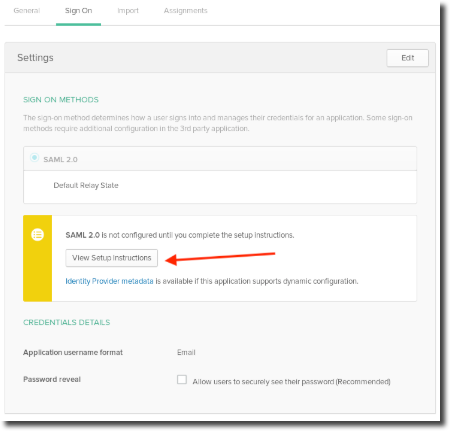Enable Allow users to securely see password
450x431 pixels.
point(182,380)
